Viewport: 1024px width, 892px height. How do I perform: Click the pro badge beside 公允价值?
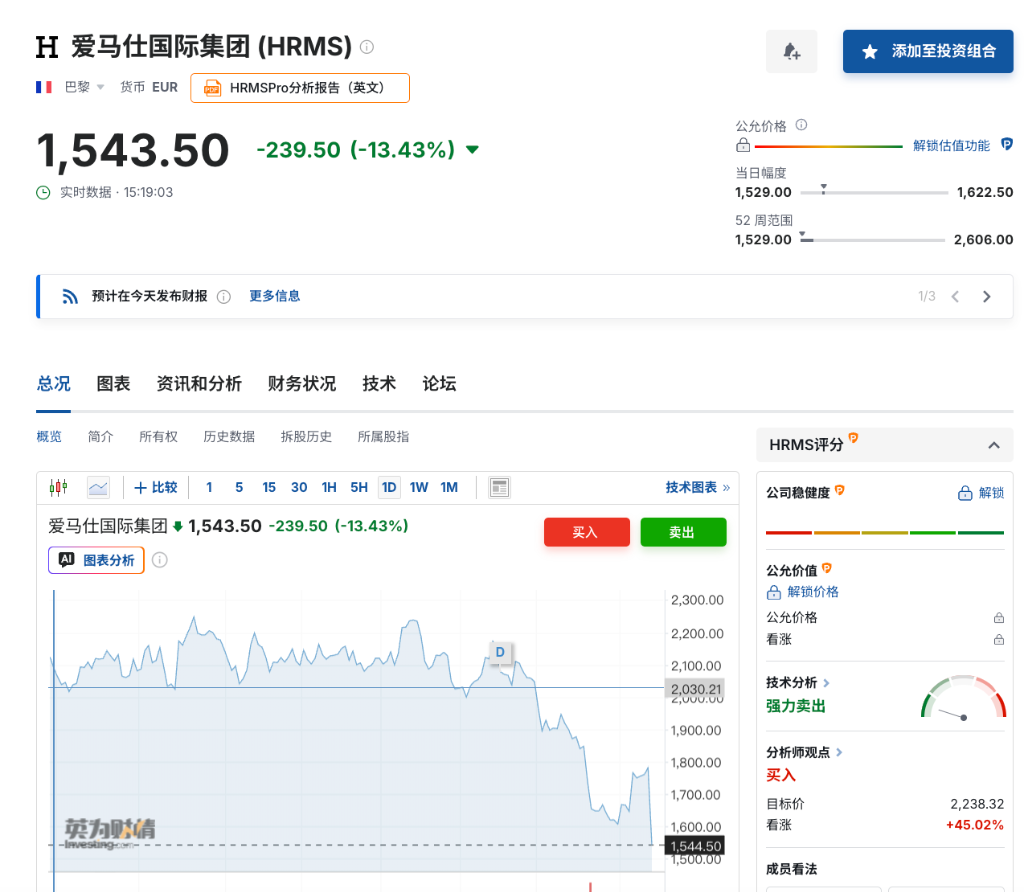(827, 568)
